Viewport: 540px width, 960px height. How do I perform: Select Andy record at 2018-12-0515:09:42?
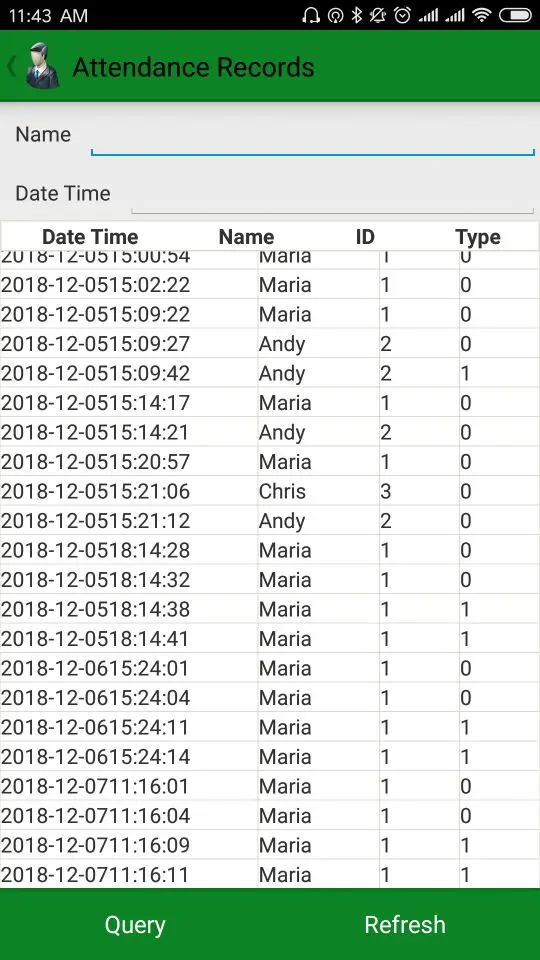tap(270, 373)
